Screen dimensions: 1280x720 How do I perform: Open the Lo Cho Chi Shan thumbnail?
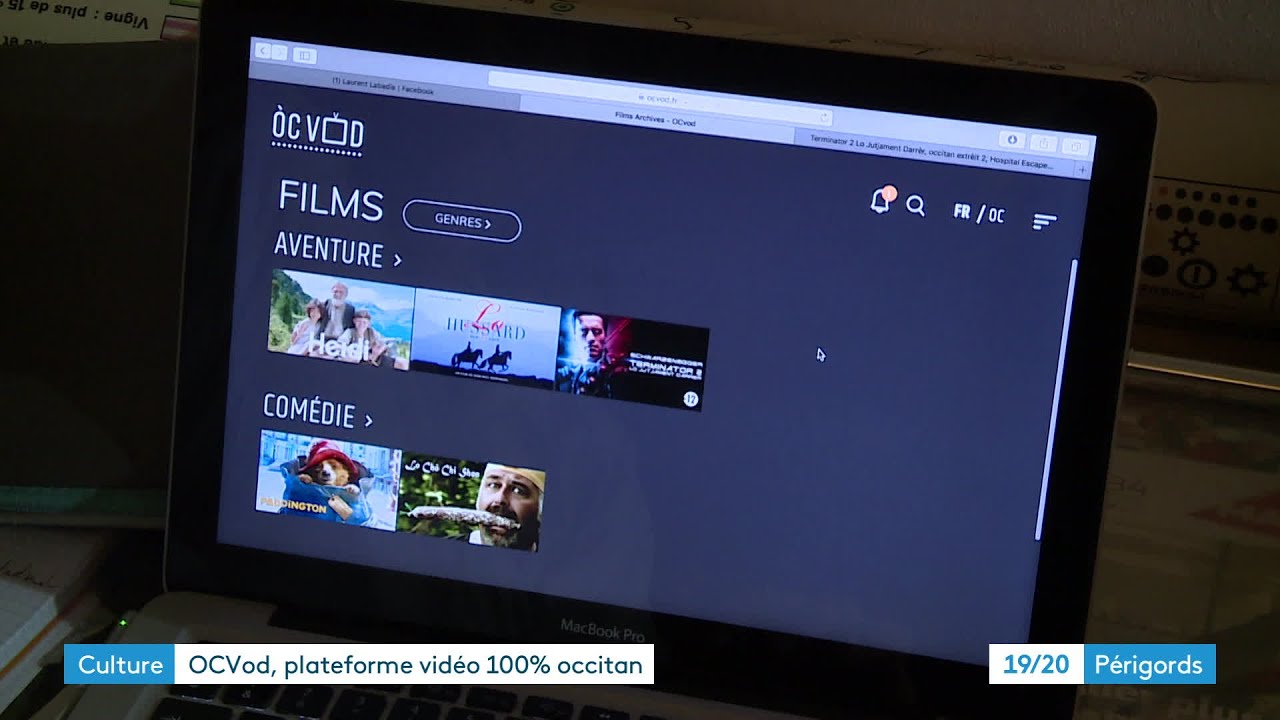[470, 500]
